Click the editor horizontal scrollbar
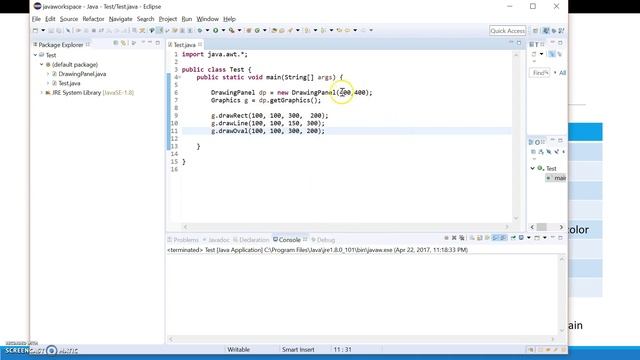640x360 pixels. [346, 227]
